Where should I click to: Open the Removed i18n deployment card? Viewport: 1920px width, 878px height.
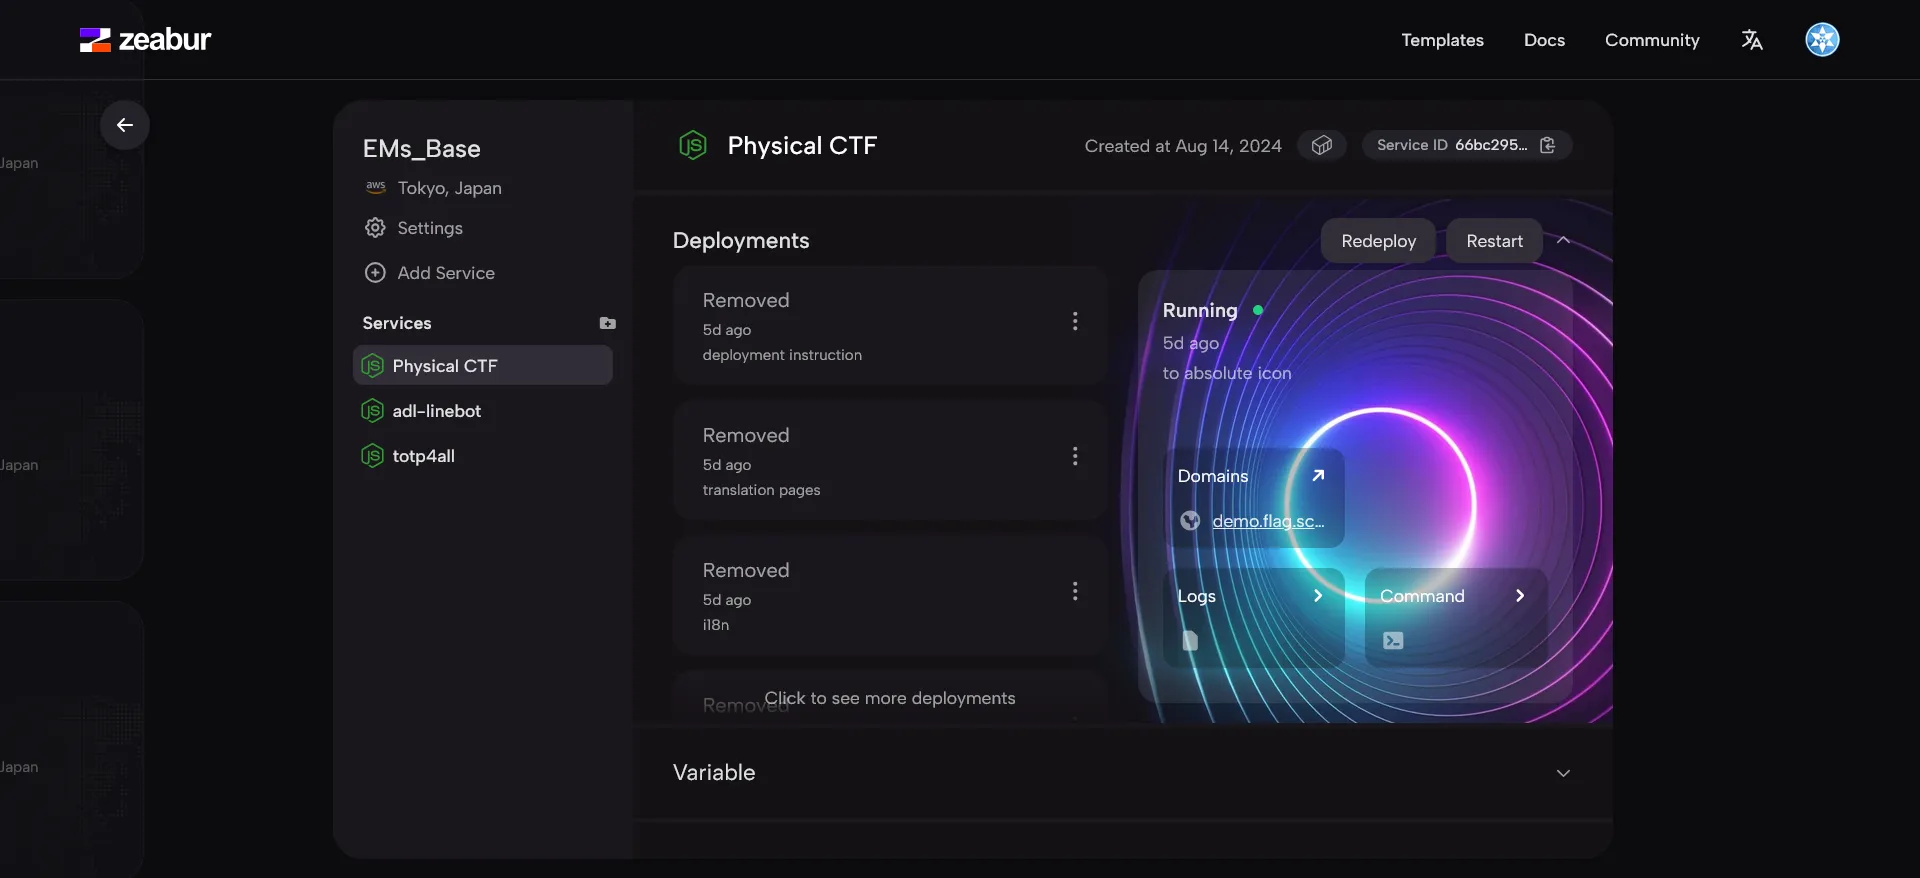click(890, 596)
